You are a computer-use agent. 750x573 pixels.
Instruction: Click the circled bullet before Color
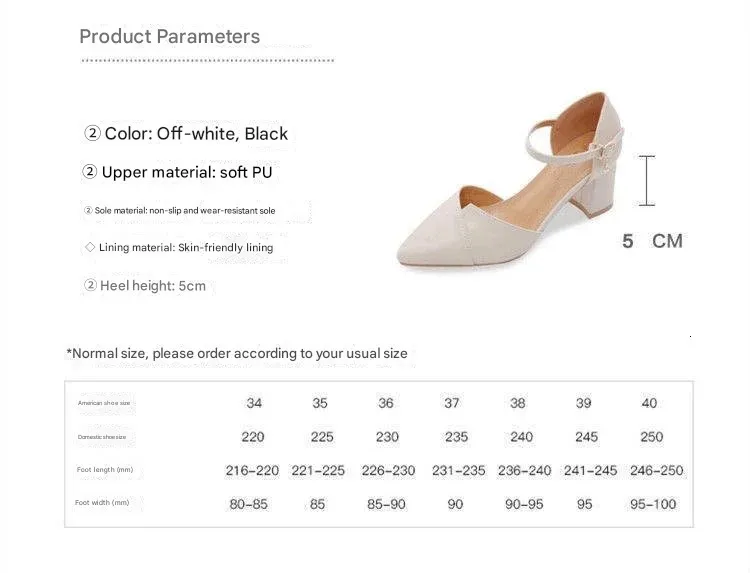[x=93, y=133]
